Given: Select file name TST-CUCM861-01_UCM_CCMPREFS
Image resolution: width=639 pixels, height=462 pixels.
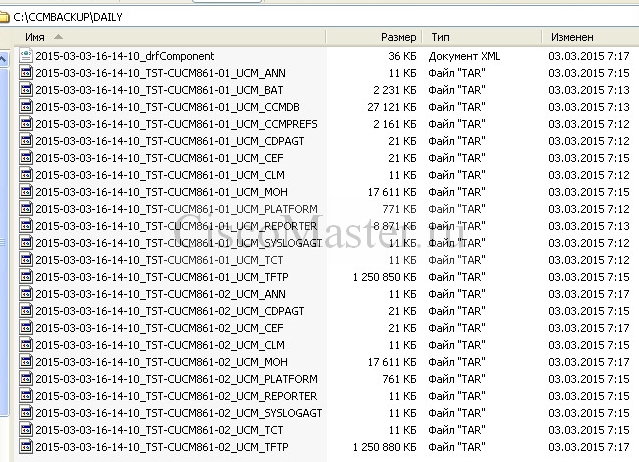Looking at the screenshot, I should 176,124.
